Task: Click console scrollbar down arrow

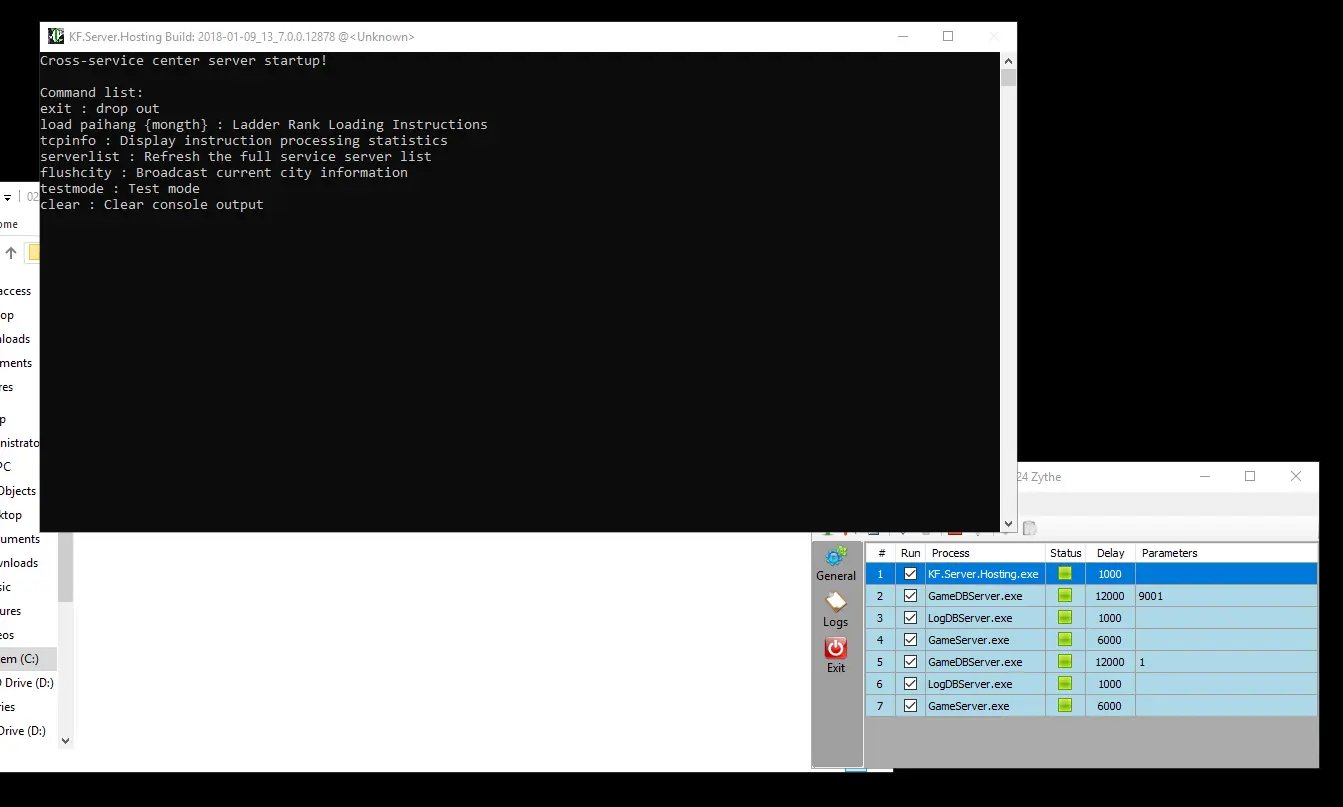Action: (x=1008, y=524)
